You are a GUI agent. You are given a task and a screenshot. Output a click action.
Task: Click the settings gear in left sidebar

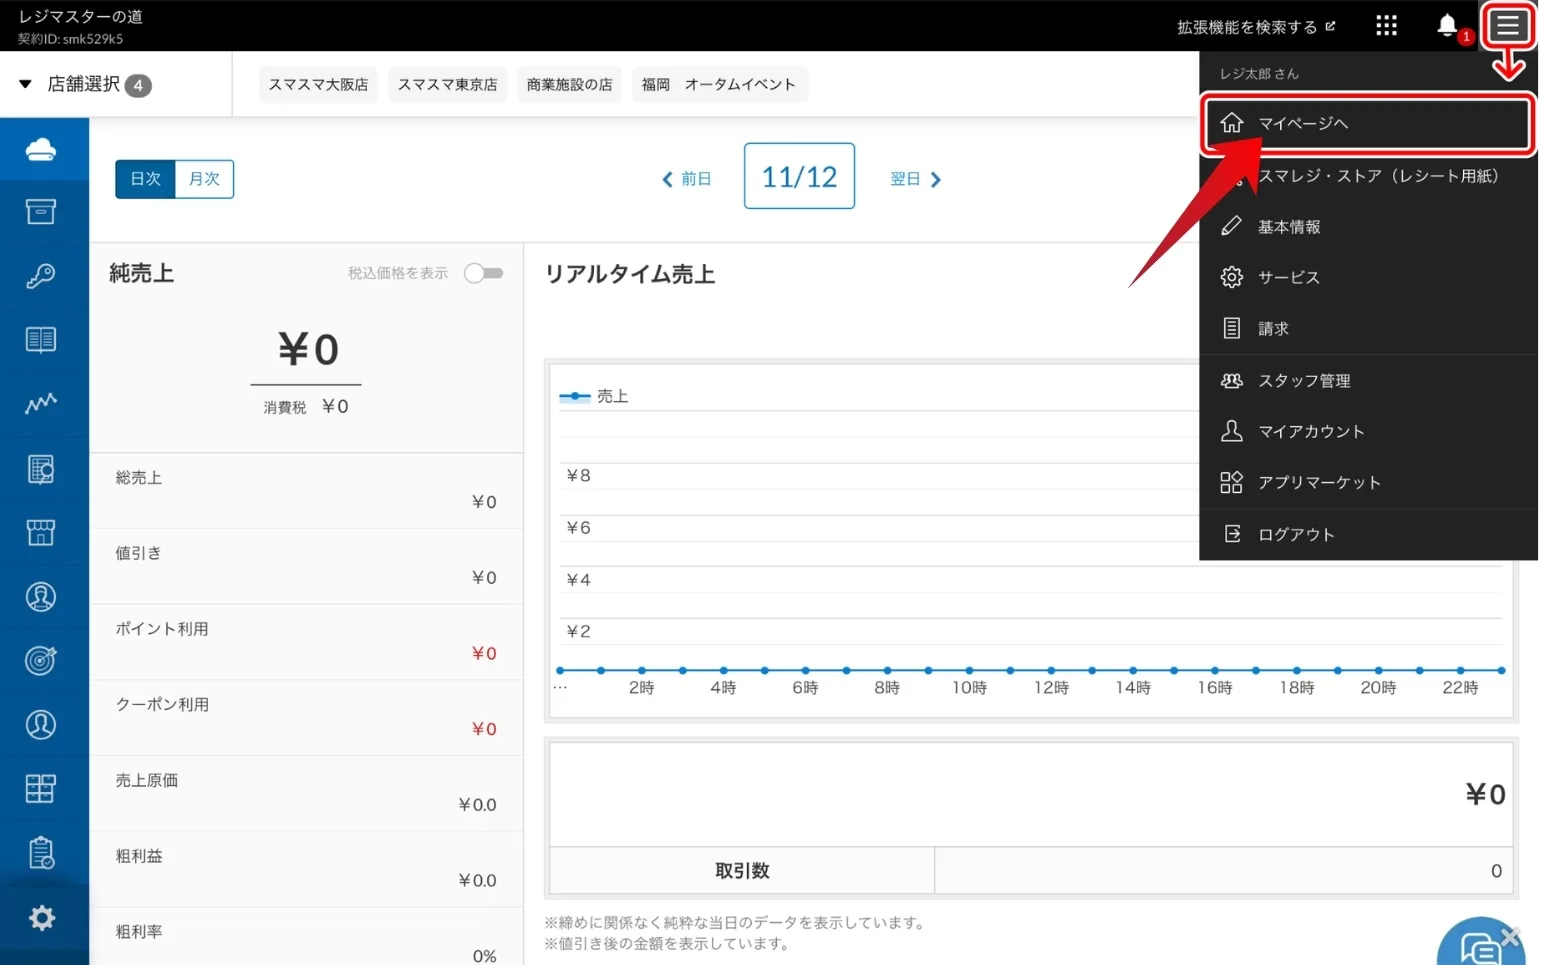tap(41, 917)
